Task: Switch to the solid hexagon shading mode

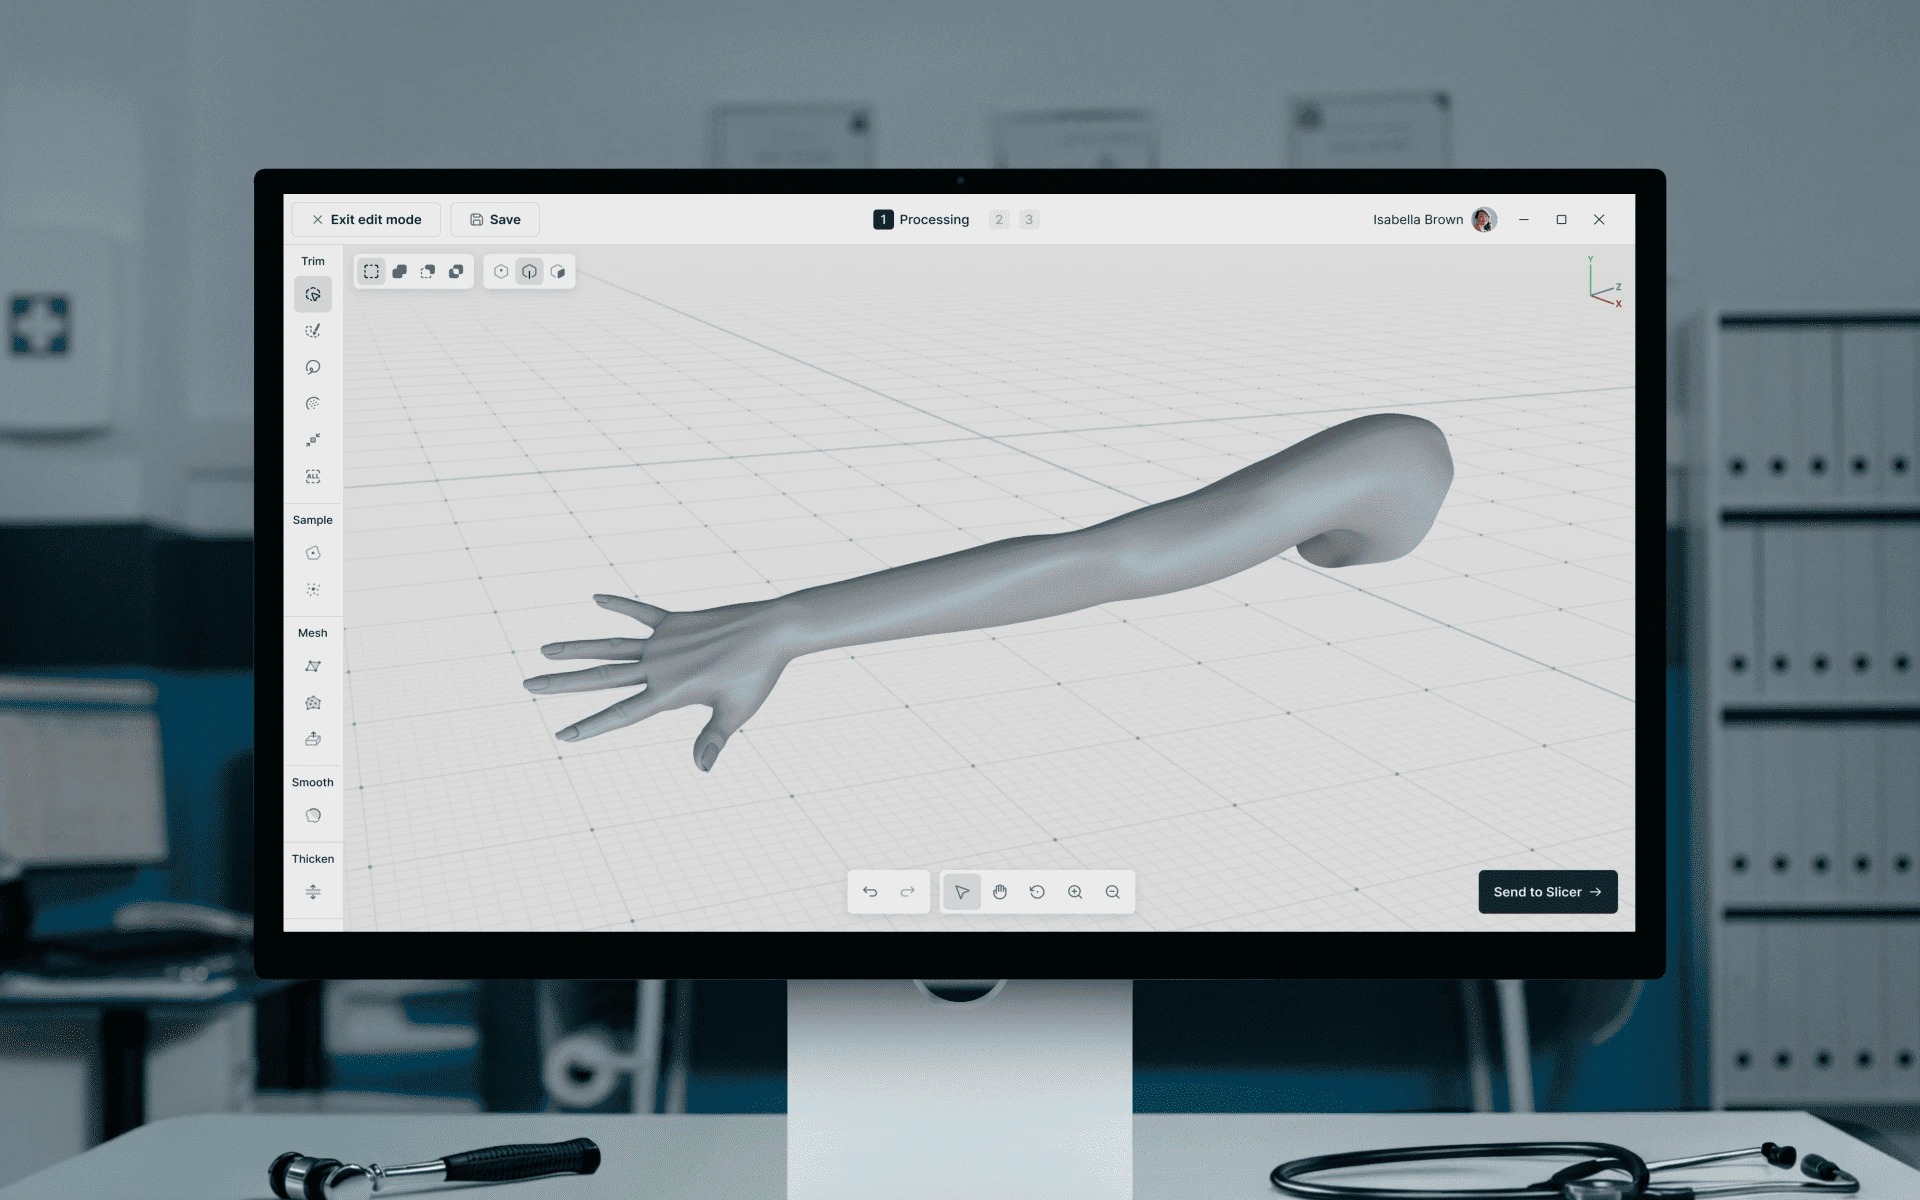Action: [x=558, y=271]
